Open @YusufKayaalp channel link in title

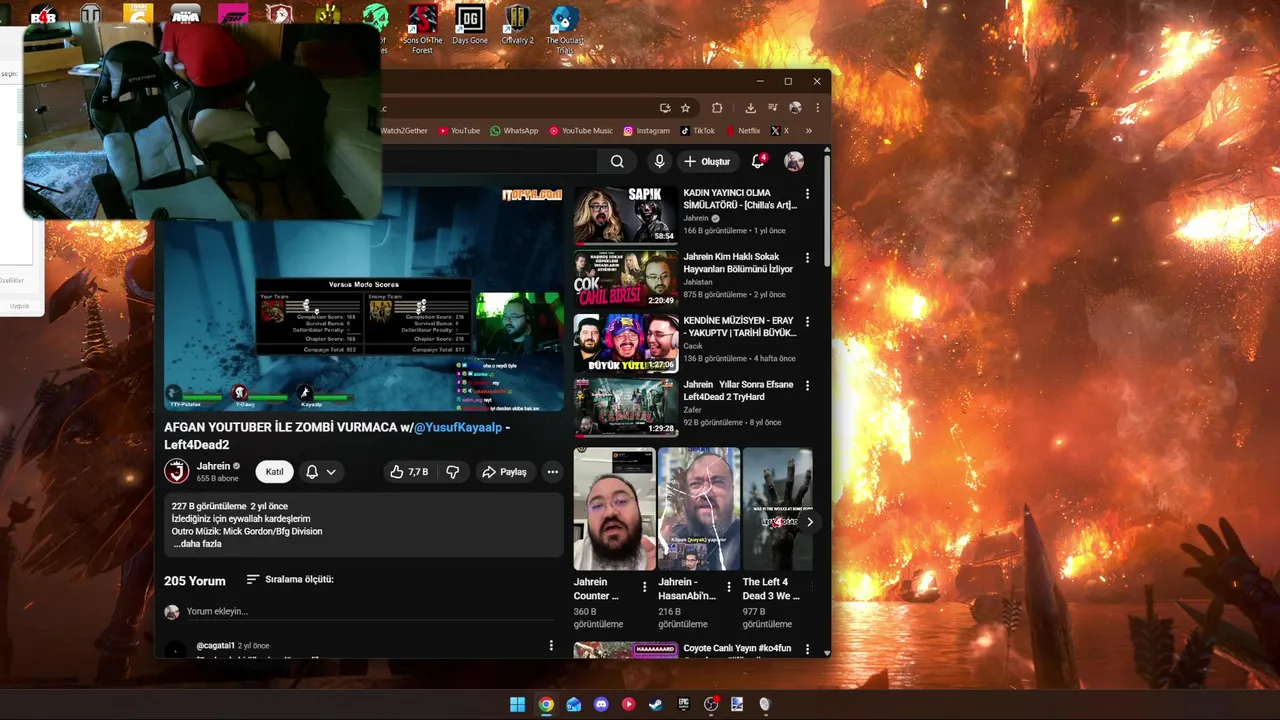(458, 427)
